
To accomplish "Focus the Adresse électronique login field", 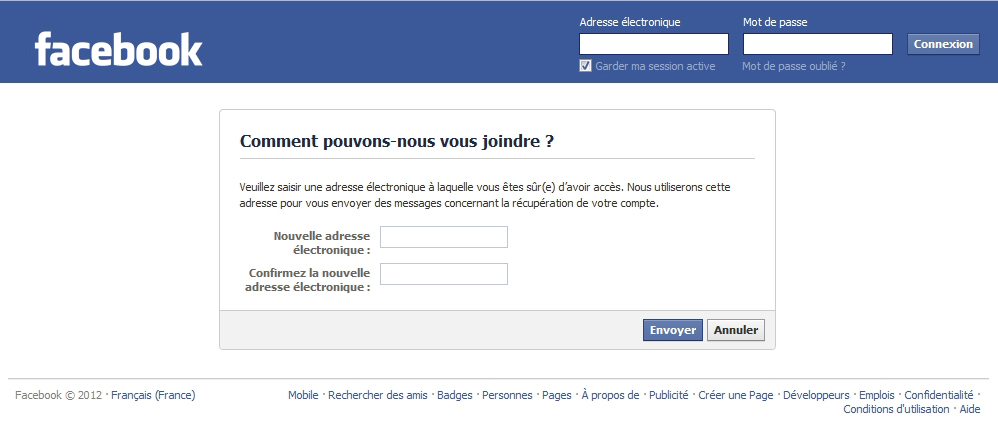I will 654,44.
